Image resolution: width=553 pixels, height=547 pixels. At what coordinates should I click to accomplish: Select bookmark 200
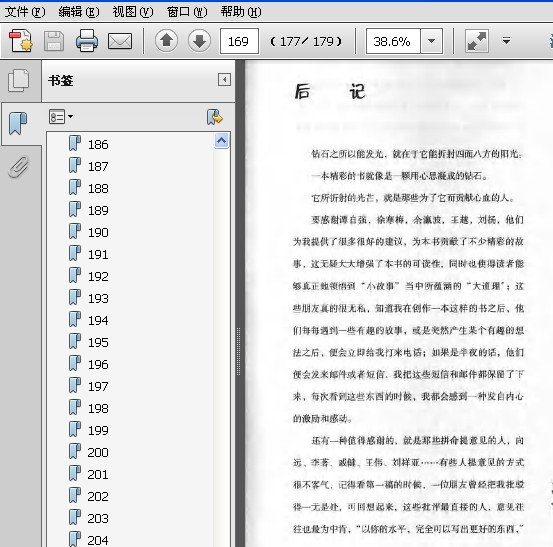point(98,452)
